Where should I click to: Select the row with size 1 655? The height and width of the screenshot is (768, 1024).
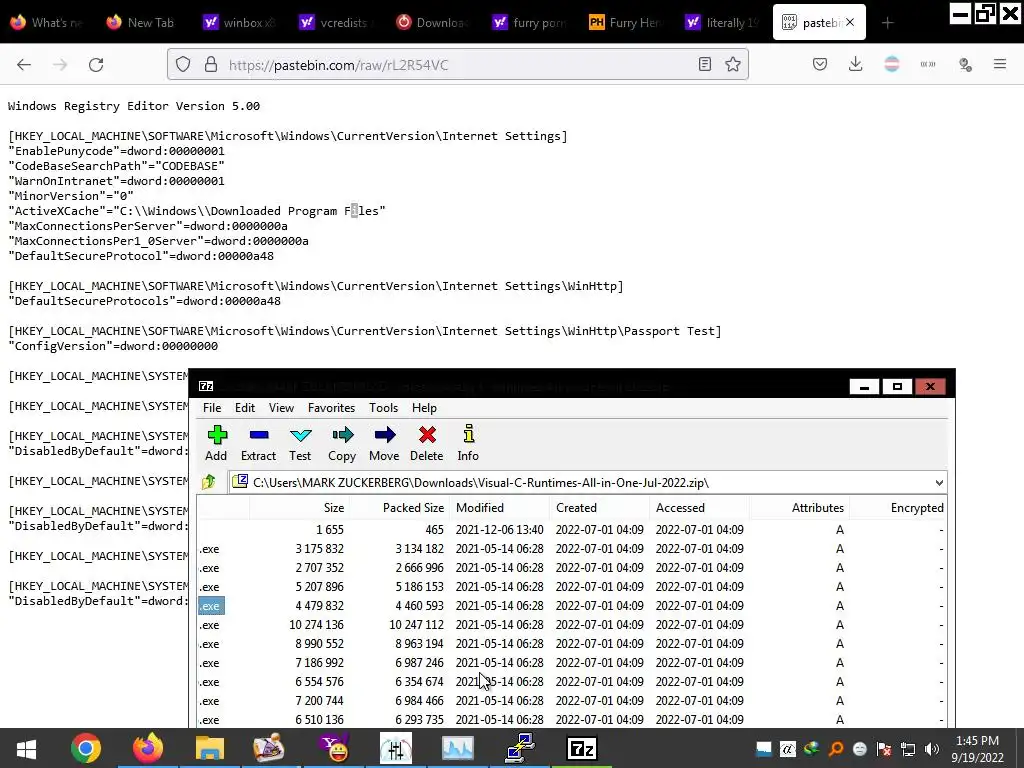click(x=571, y=530)
